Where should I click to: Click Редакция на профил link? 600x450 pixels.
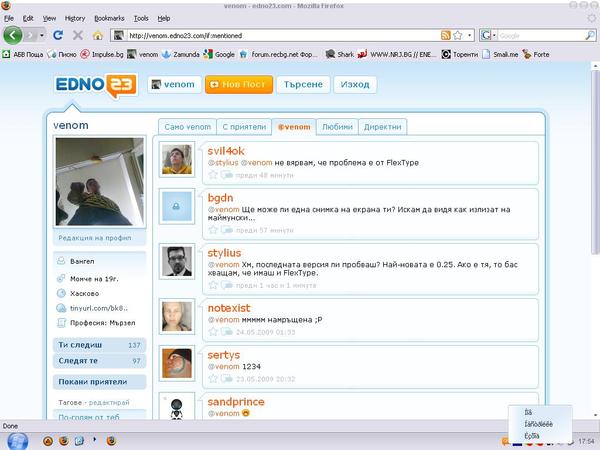coord(95,238)
